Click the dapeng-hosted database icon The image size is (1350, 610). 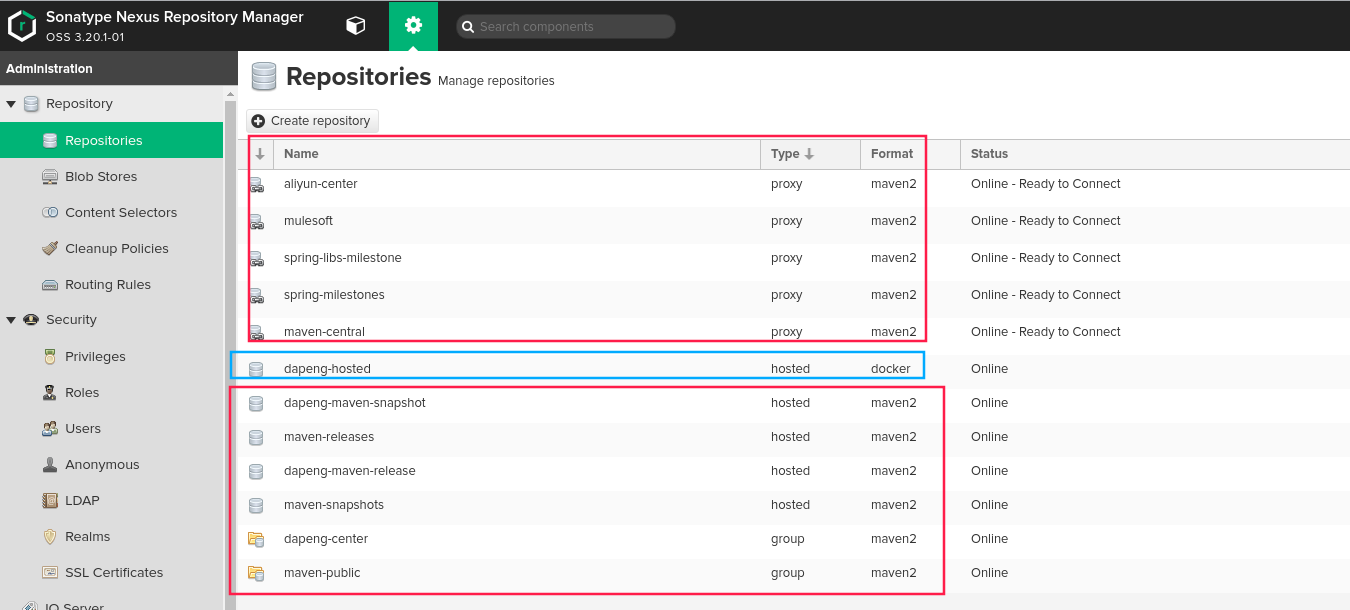pos(256,369)
